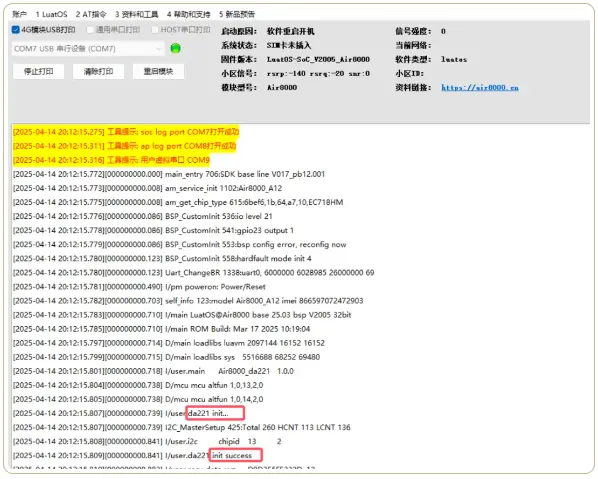Click the log line 'am_service_init 1102:Air8000_A12'

click(x=148, y=188)
